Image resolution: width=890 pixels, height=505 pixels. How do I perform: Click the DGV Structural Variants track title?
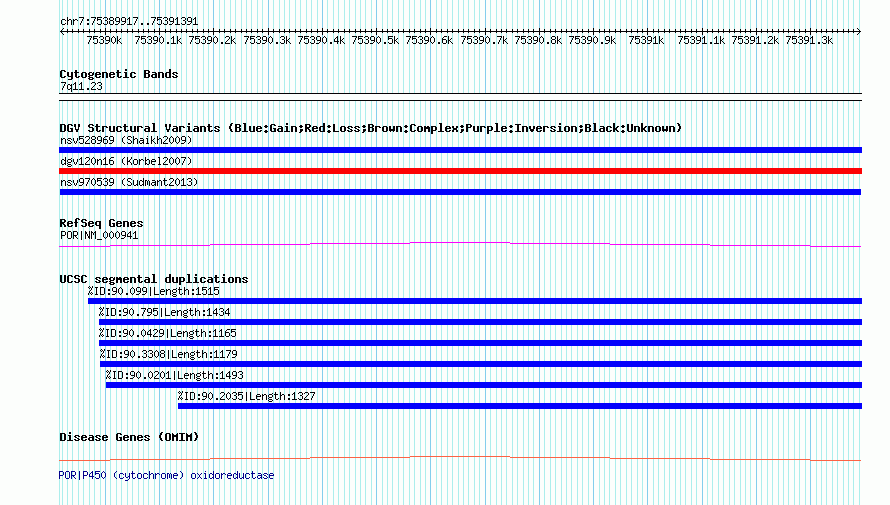click(x=370, y=128)
